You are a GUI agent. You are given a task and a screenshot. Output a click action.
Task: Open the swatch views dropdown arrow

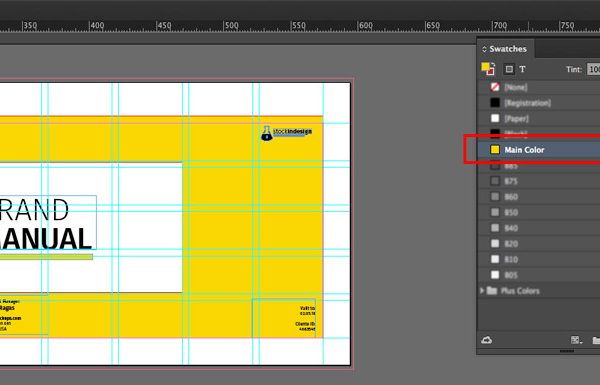pyautogui.click(x=581, y=342)
